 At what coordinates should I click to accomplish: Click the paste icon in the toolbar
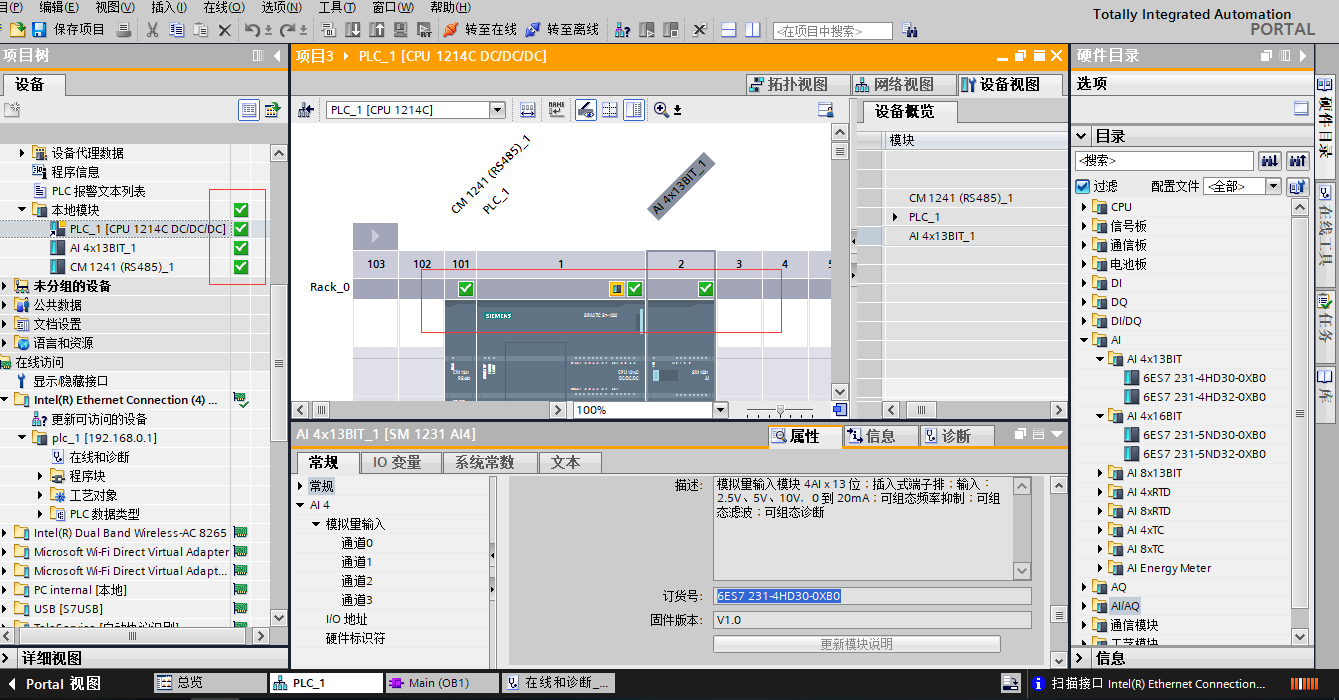(200, 30)
